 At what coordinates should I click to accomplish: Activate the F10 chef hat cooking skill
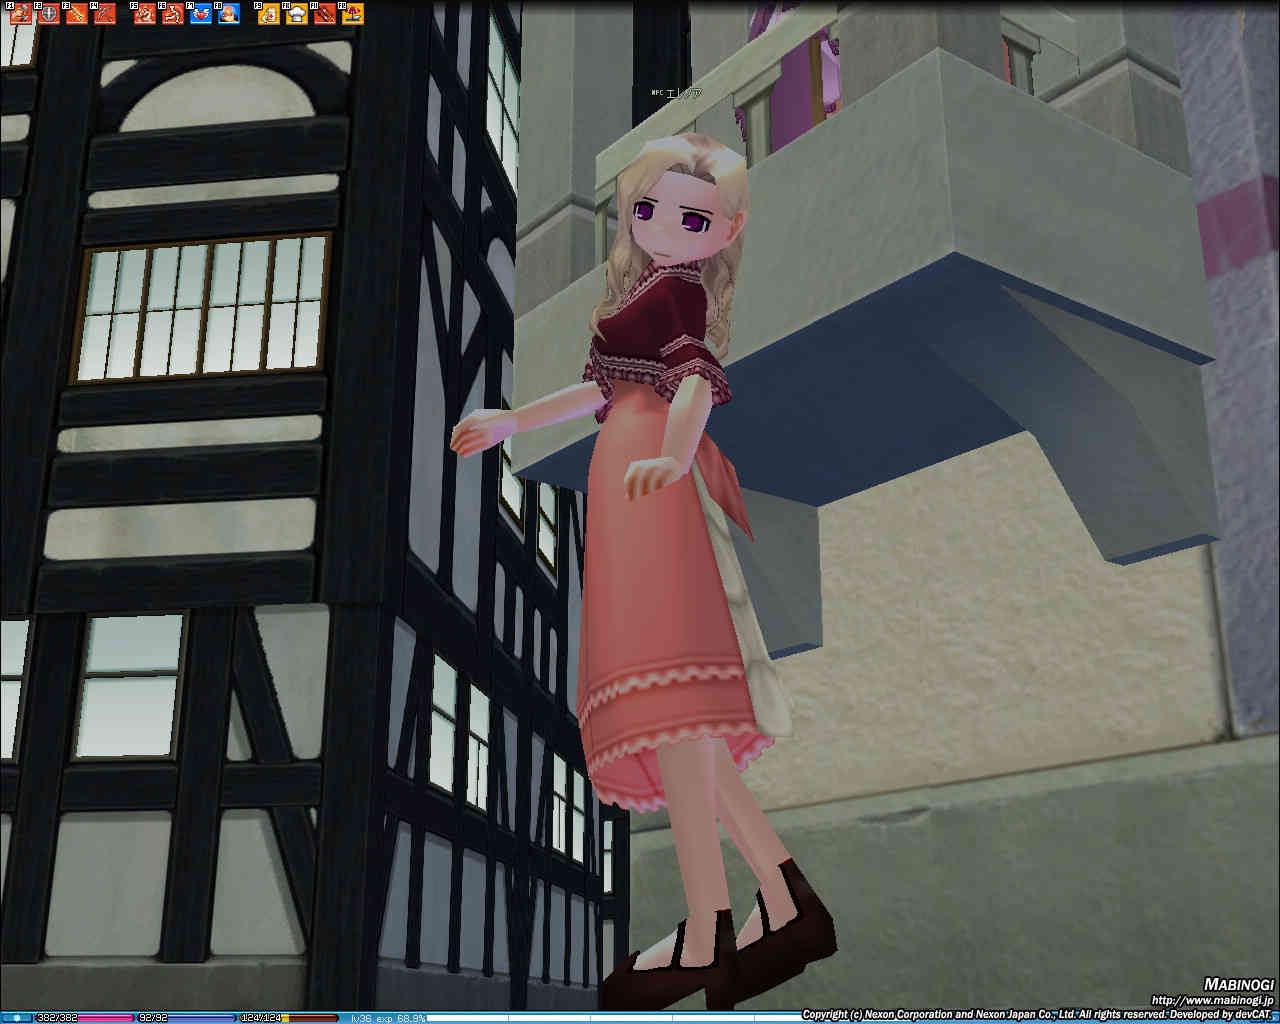[297, 13]
